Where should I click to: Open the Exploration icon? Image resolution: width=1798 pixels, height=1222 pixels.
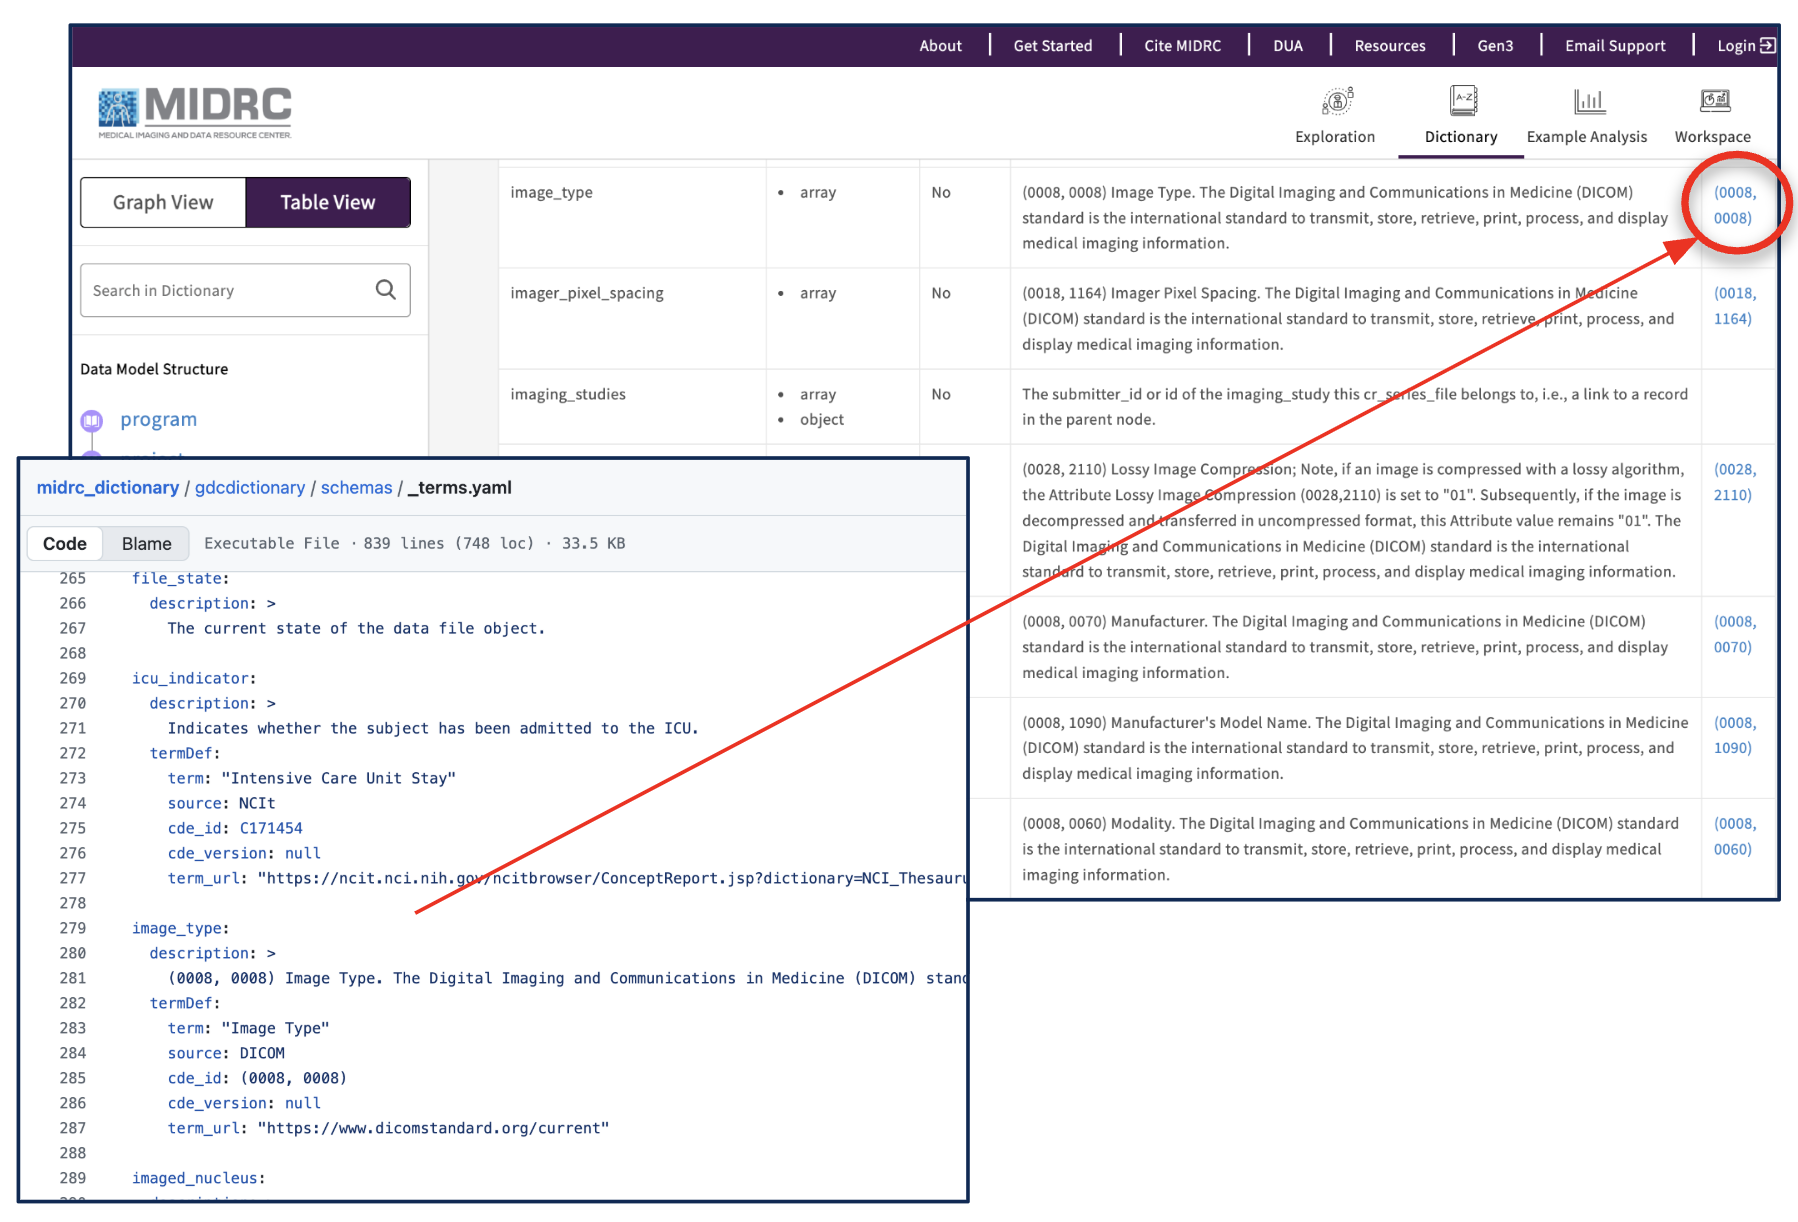[1337, 102]
